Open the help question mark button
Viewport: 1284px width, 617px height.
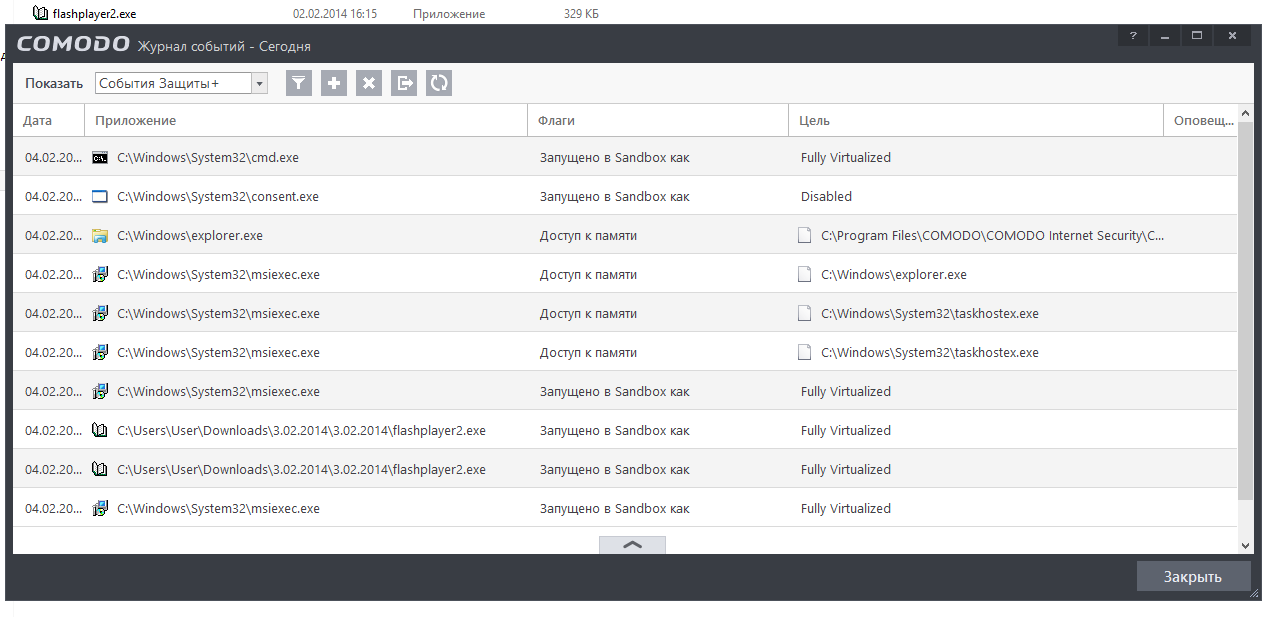click(1133, 36)
